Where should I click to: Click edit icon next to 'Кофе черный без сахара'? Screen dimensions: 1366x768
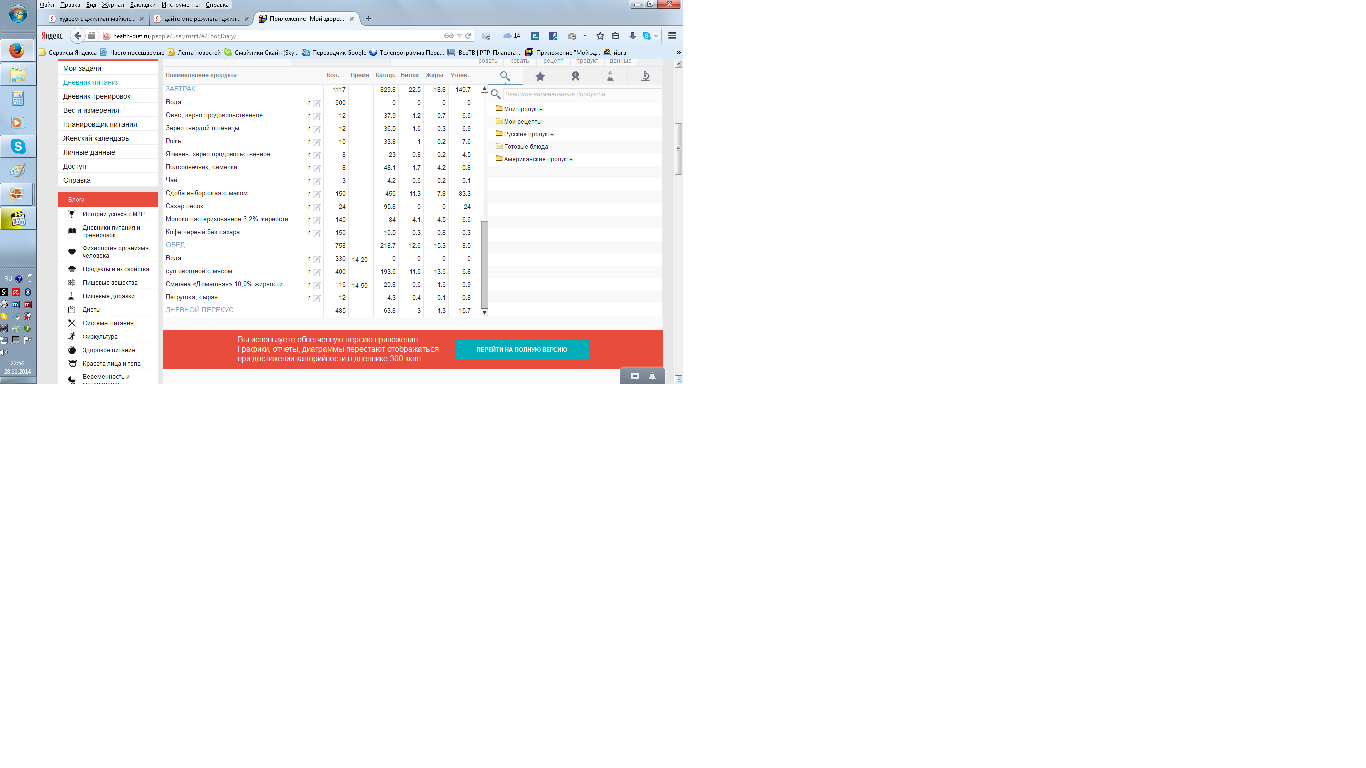(x=317, y=232)
